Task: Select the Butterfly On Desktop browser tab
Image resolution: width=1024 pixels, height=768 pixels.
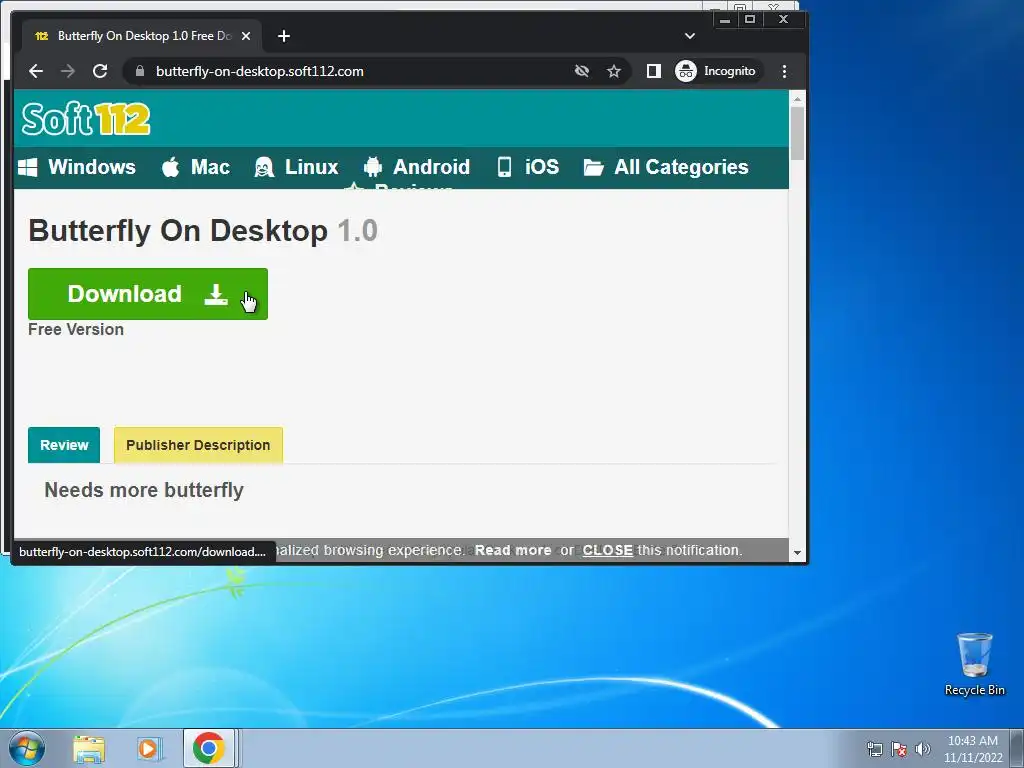Action: click(142, 36)
